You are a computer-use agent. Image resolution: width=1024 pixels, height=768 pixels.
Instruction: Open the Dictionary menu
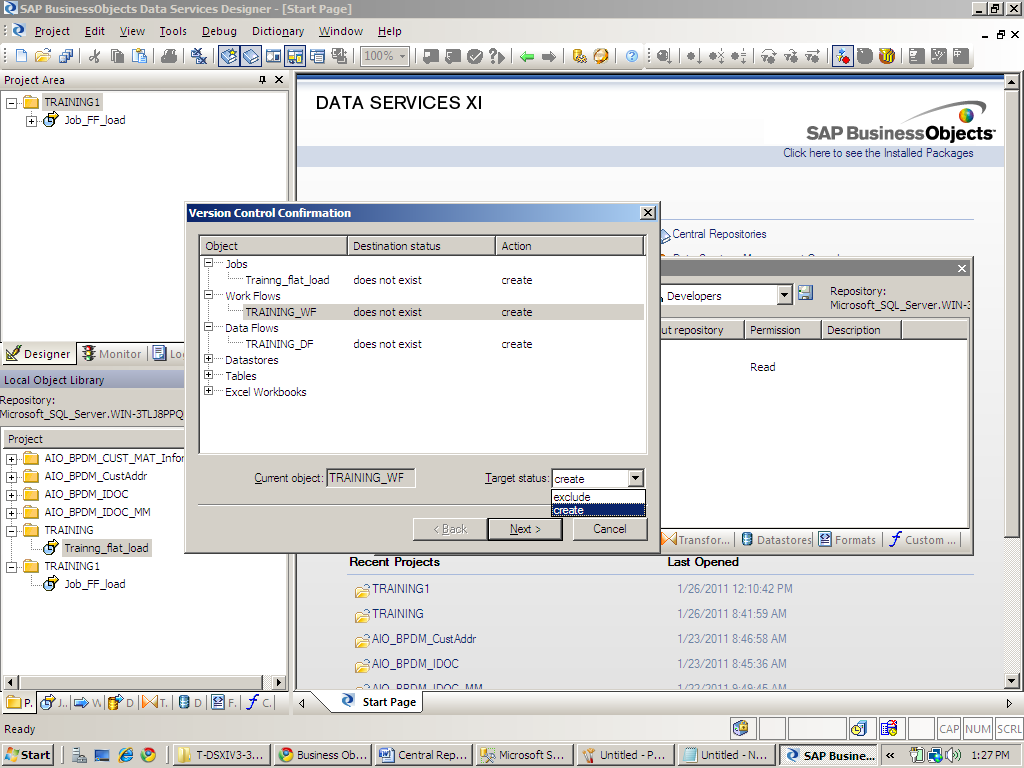pos(278,31)
